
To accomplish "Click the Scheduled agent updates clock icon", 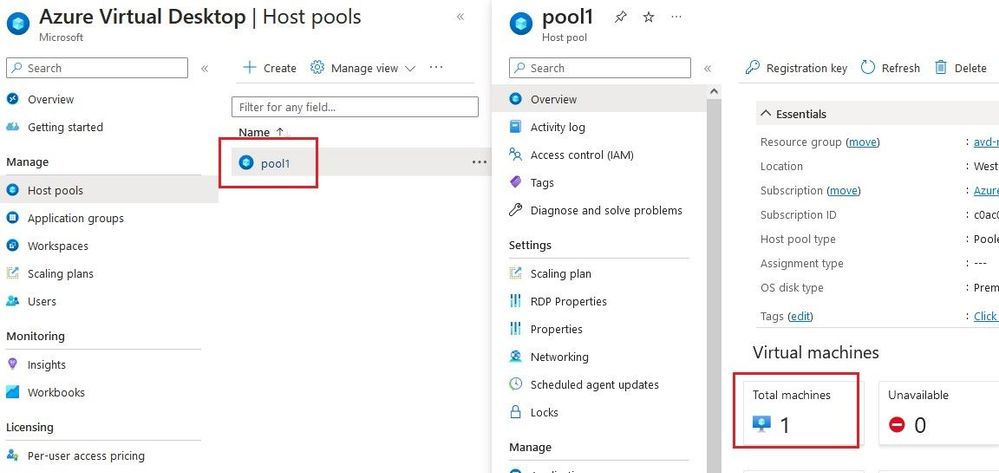I will (x=515, y=384).
